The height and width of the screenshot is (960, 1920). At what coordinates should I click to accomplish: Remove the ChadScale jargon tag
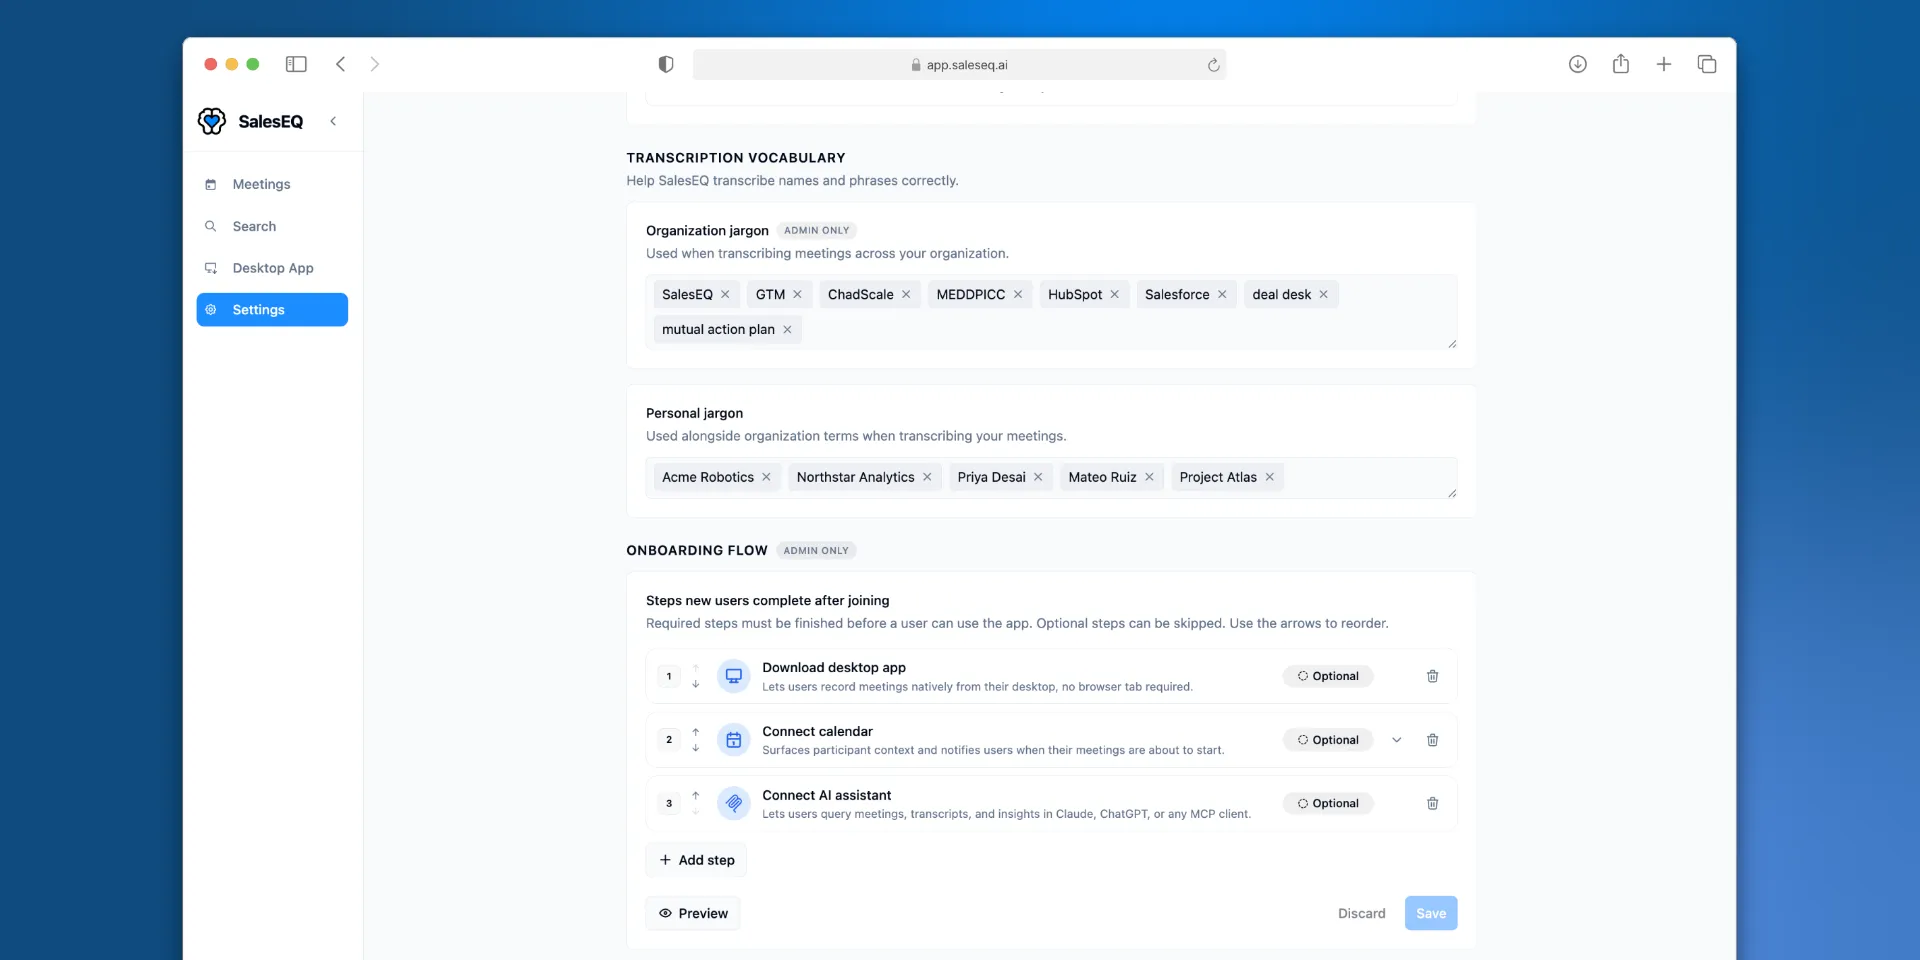click(x=906, y=294)
